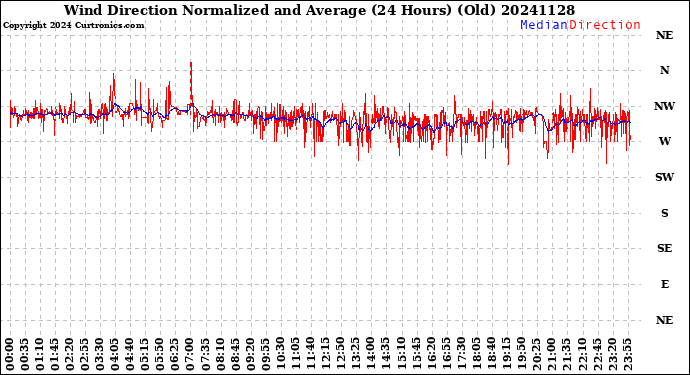
Task: Click the 20:25 time label
Action: pyautogui.click(x=536, y=355)
